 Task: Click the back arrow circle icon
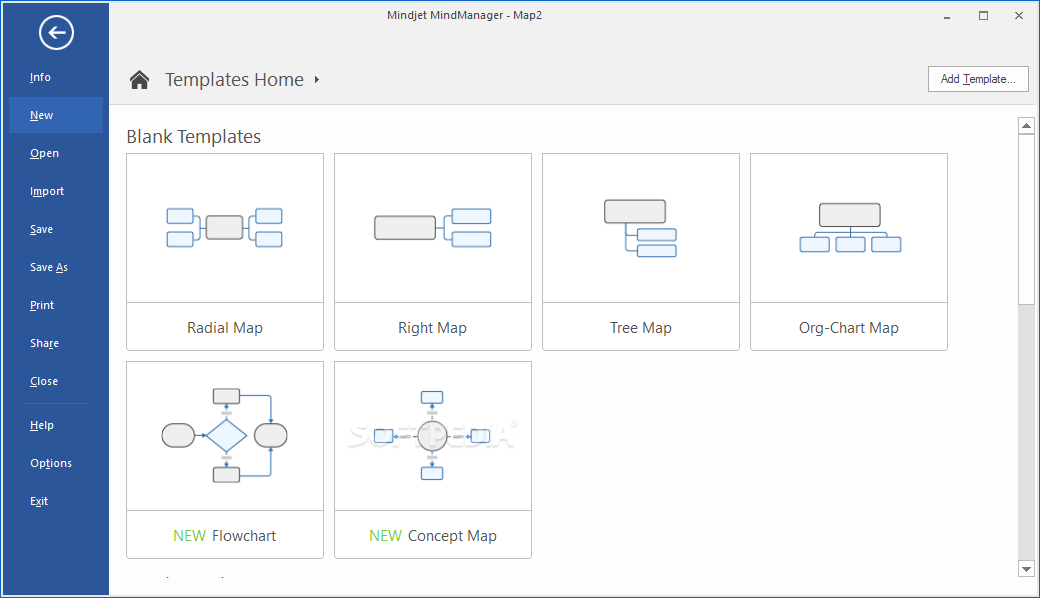56,32
